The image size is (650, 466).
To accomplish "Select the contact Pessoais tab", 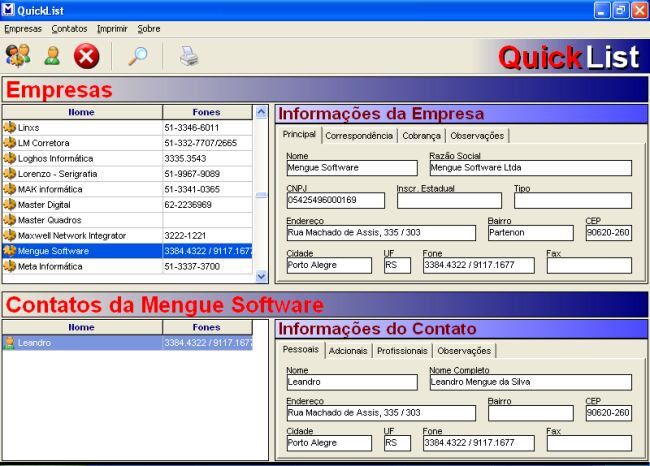I will (301, 350).
